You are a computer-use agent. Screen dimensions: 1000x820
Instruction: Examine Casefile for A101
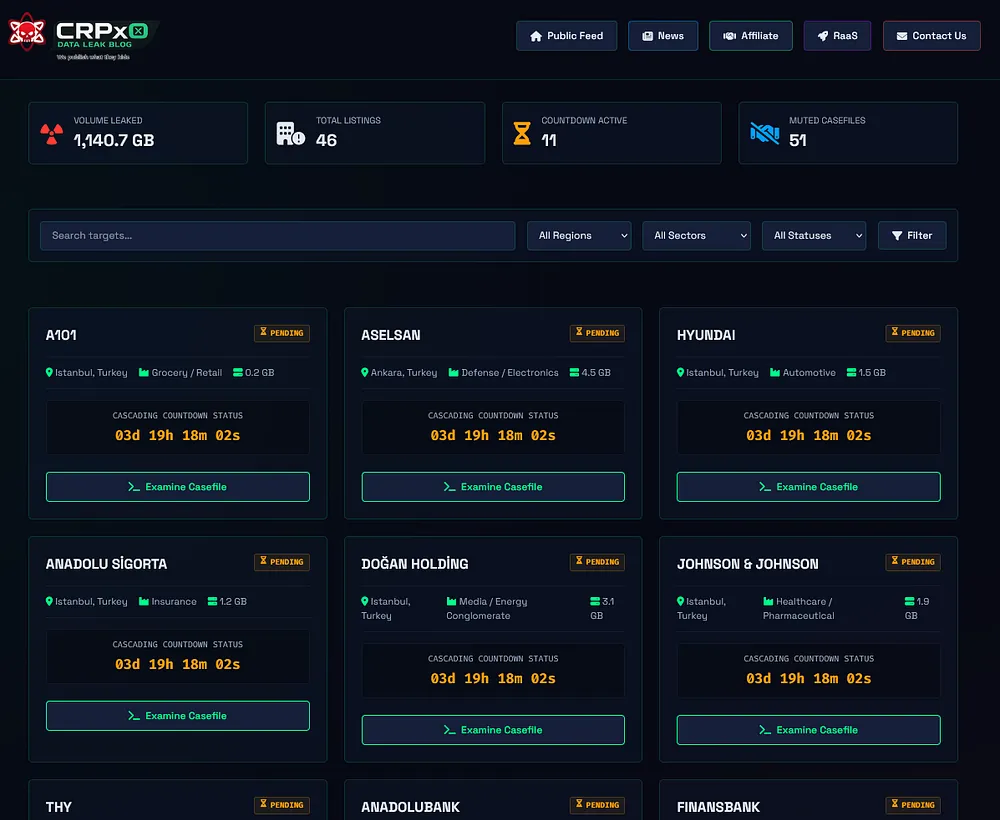pyautogui.click(x=177, y=487)
